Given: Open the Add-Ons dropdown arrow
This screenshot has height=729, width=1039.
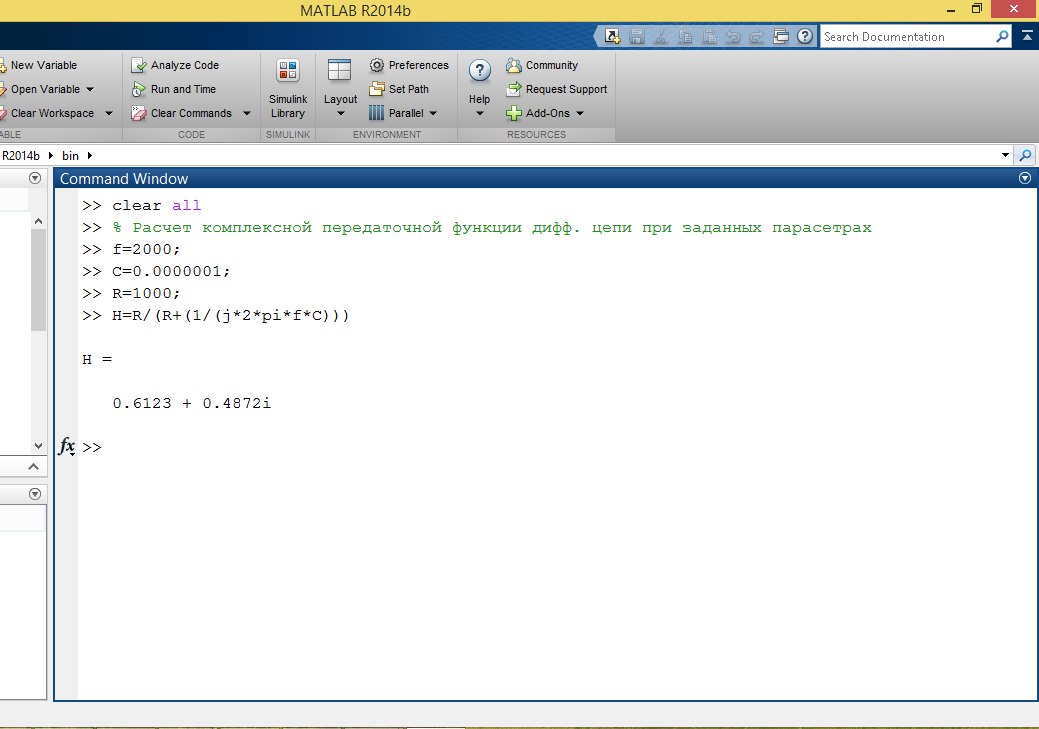Looking at the screenshot, I should click(580, 113).
